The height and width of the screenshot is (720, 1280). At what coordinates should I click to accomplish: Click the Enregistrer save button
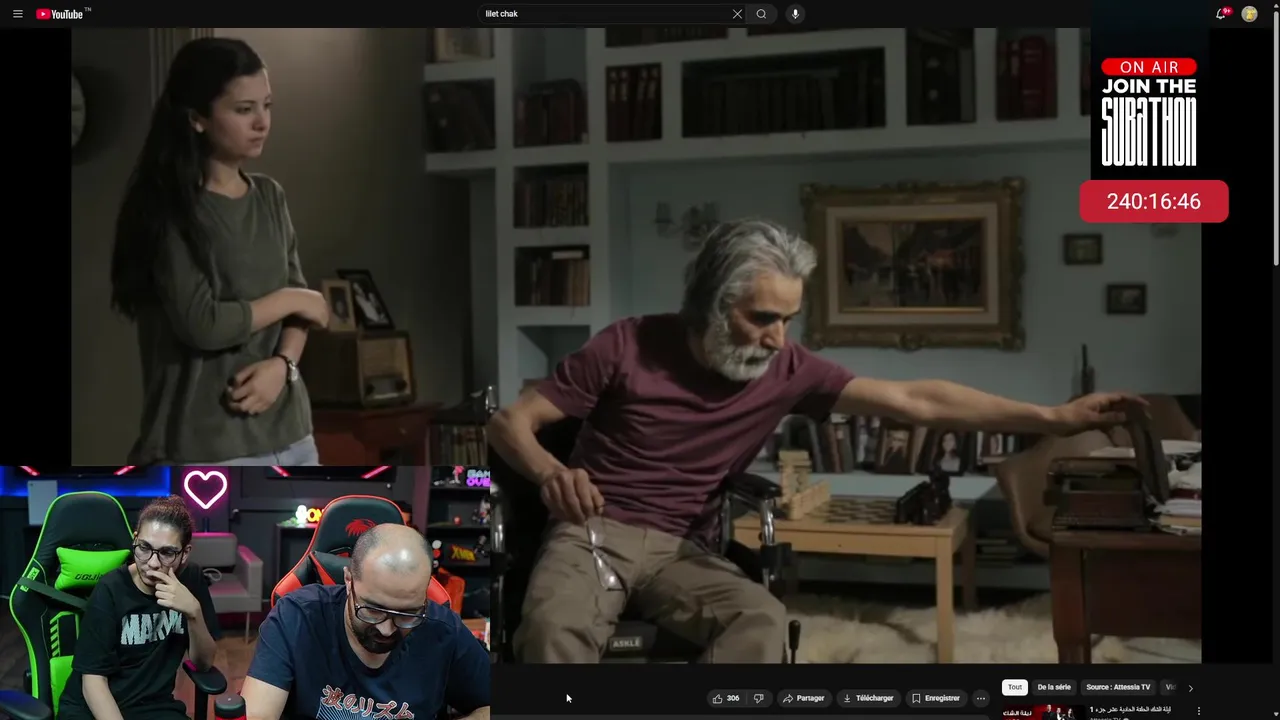coord(935,698)
